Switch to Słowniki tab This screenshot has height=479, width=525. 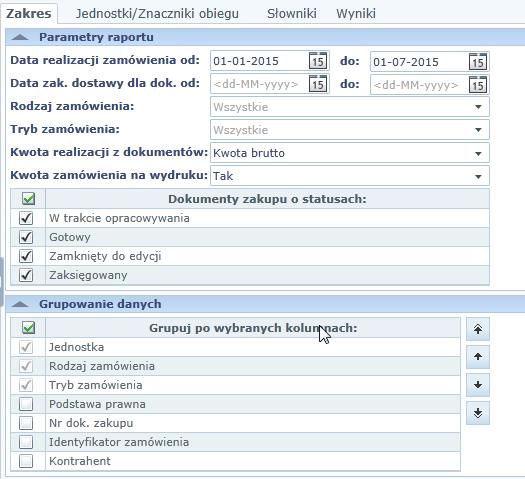(x=292, y=13)
